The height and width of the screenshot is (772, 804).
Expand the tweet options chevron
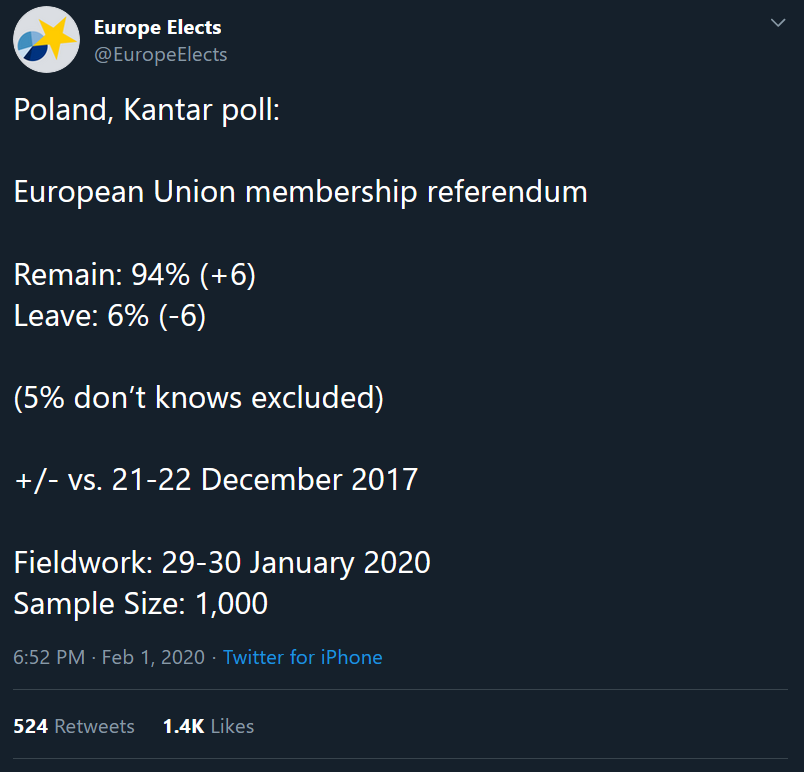(x=778, y=23)
